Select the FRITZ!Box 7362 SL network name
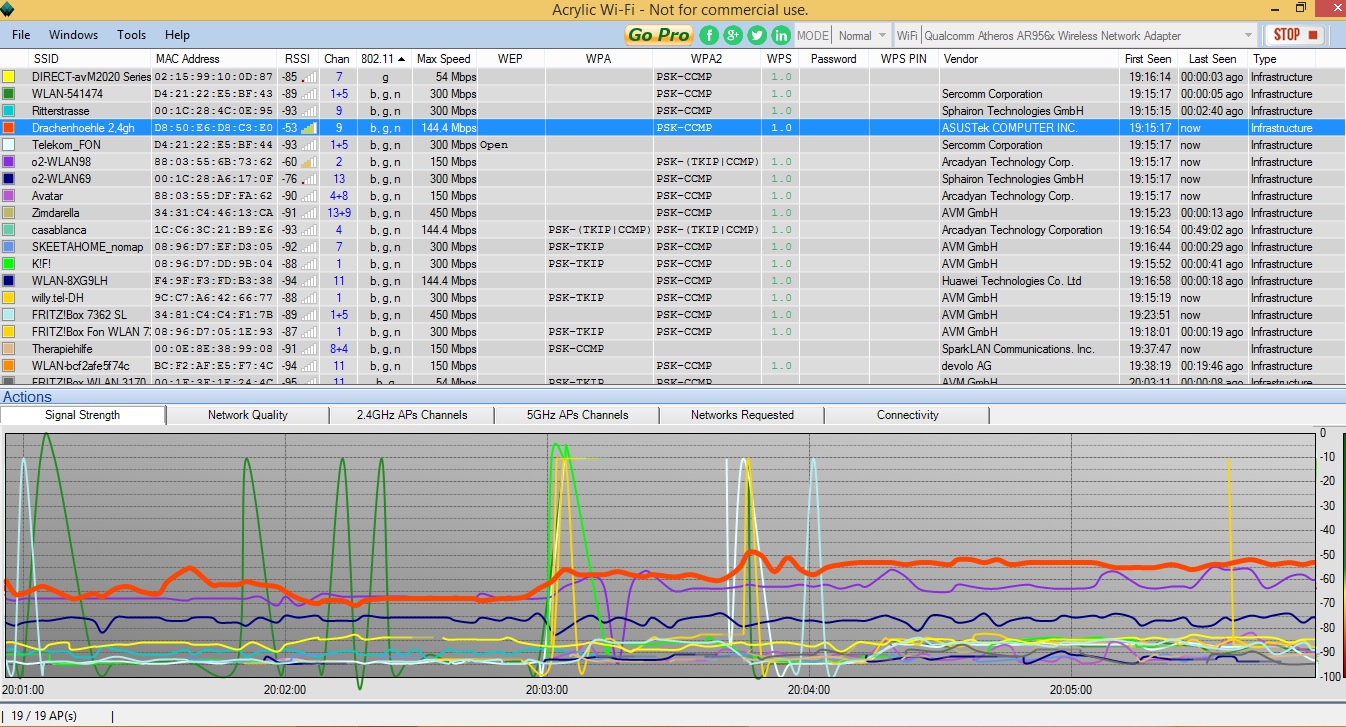Screen dimensions: 1346x727 pos(79,315)
